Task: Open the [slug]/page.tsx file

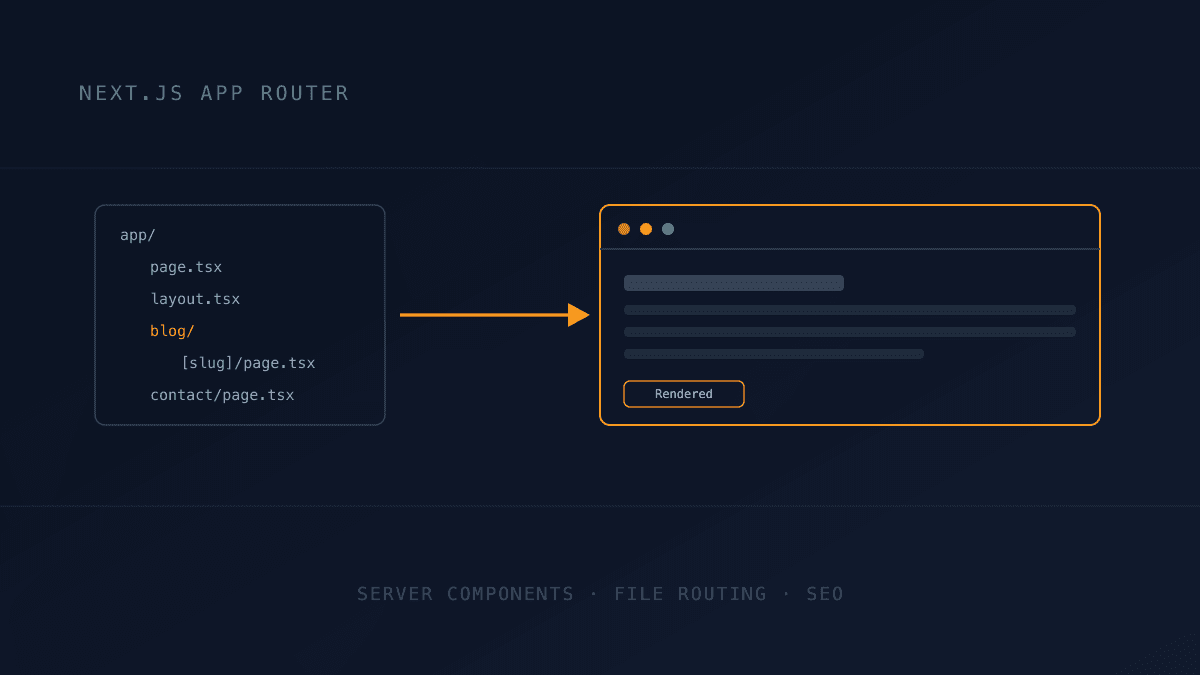Action: 248,363
